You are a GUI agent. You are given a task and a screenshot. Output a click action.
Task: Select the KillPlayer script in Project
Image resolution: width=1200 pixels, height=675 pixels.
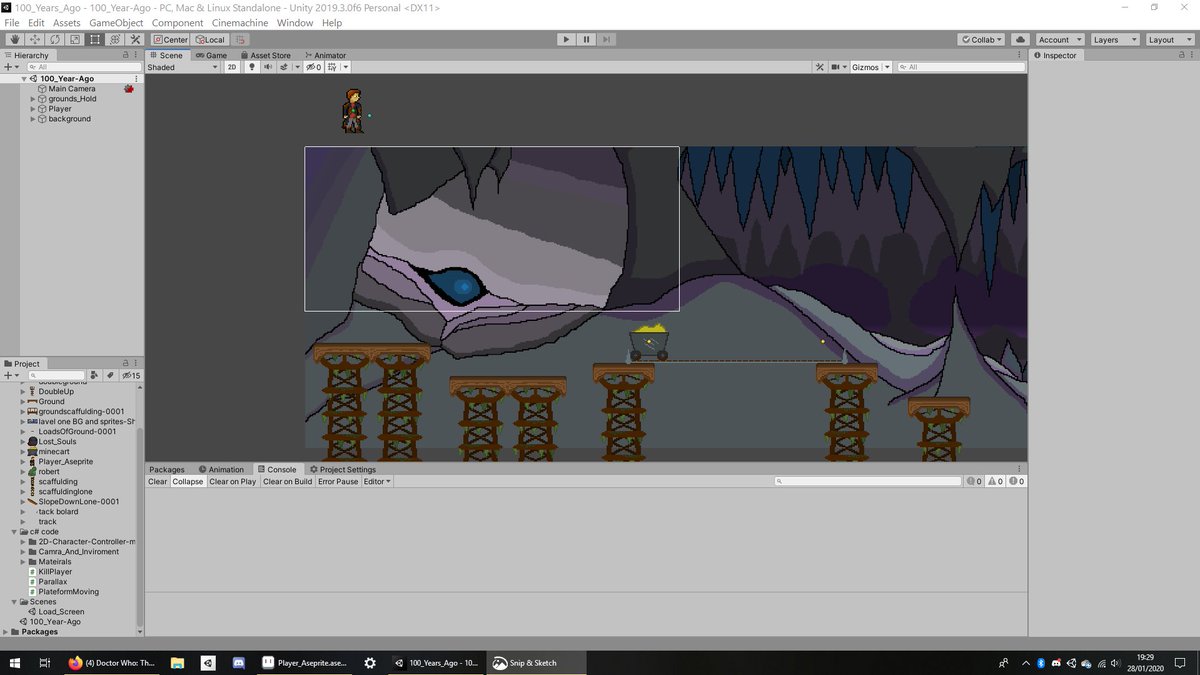coord(55,572)
